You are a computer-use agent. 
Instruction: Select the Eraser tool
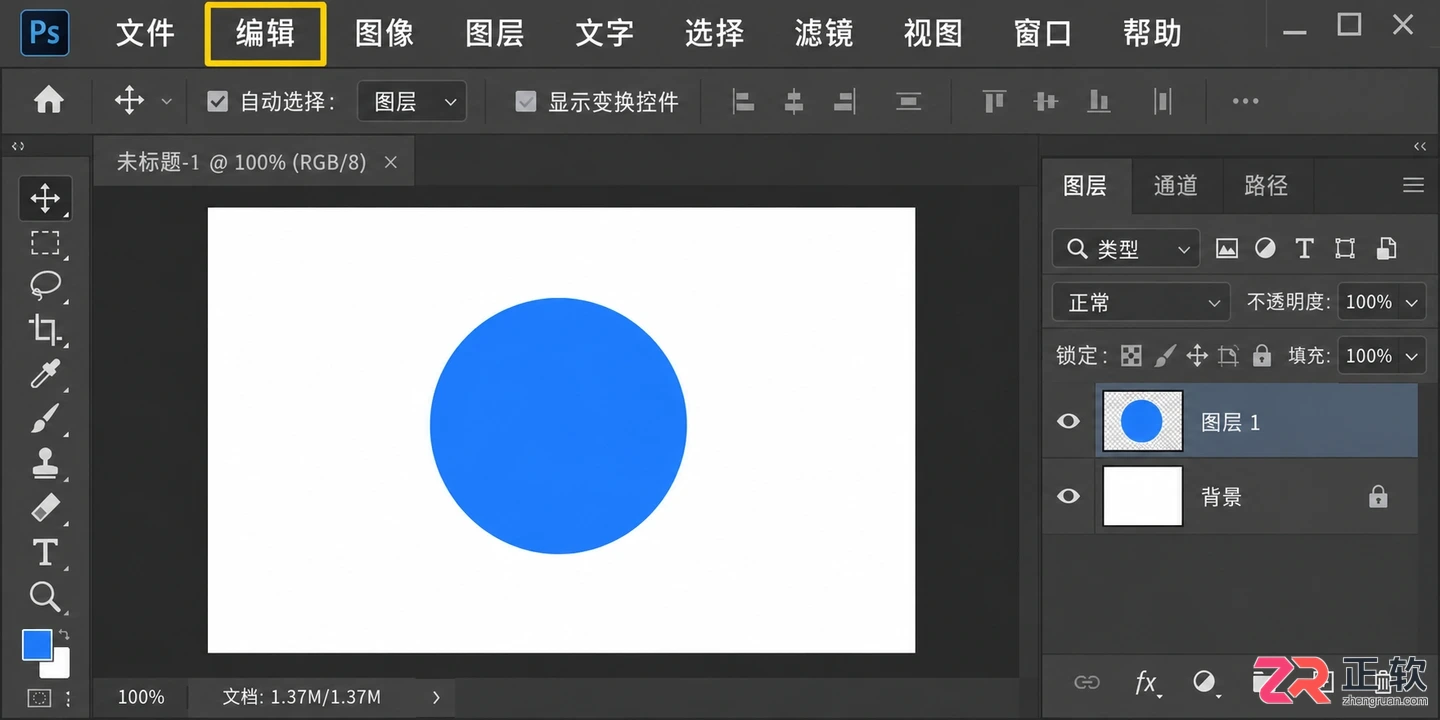pos(45,507)
